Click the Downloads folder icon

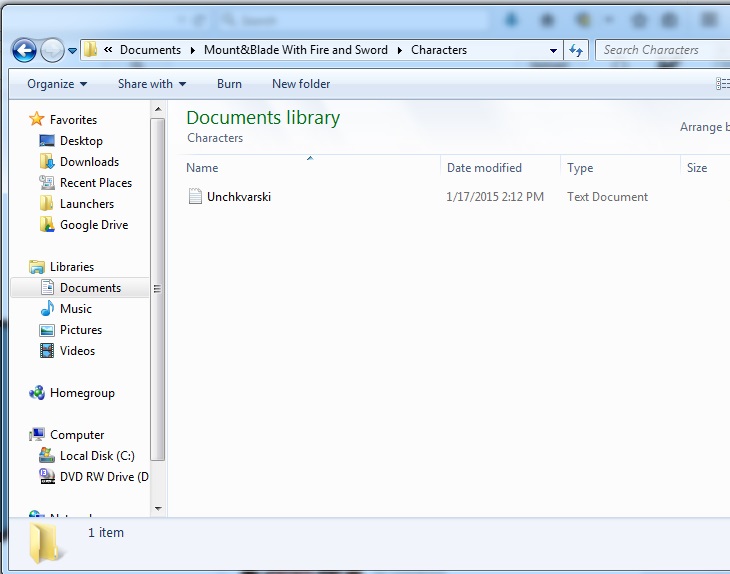click(x=47, y=162)
